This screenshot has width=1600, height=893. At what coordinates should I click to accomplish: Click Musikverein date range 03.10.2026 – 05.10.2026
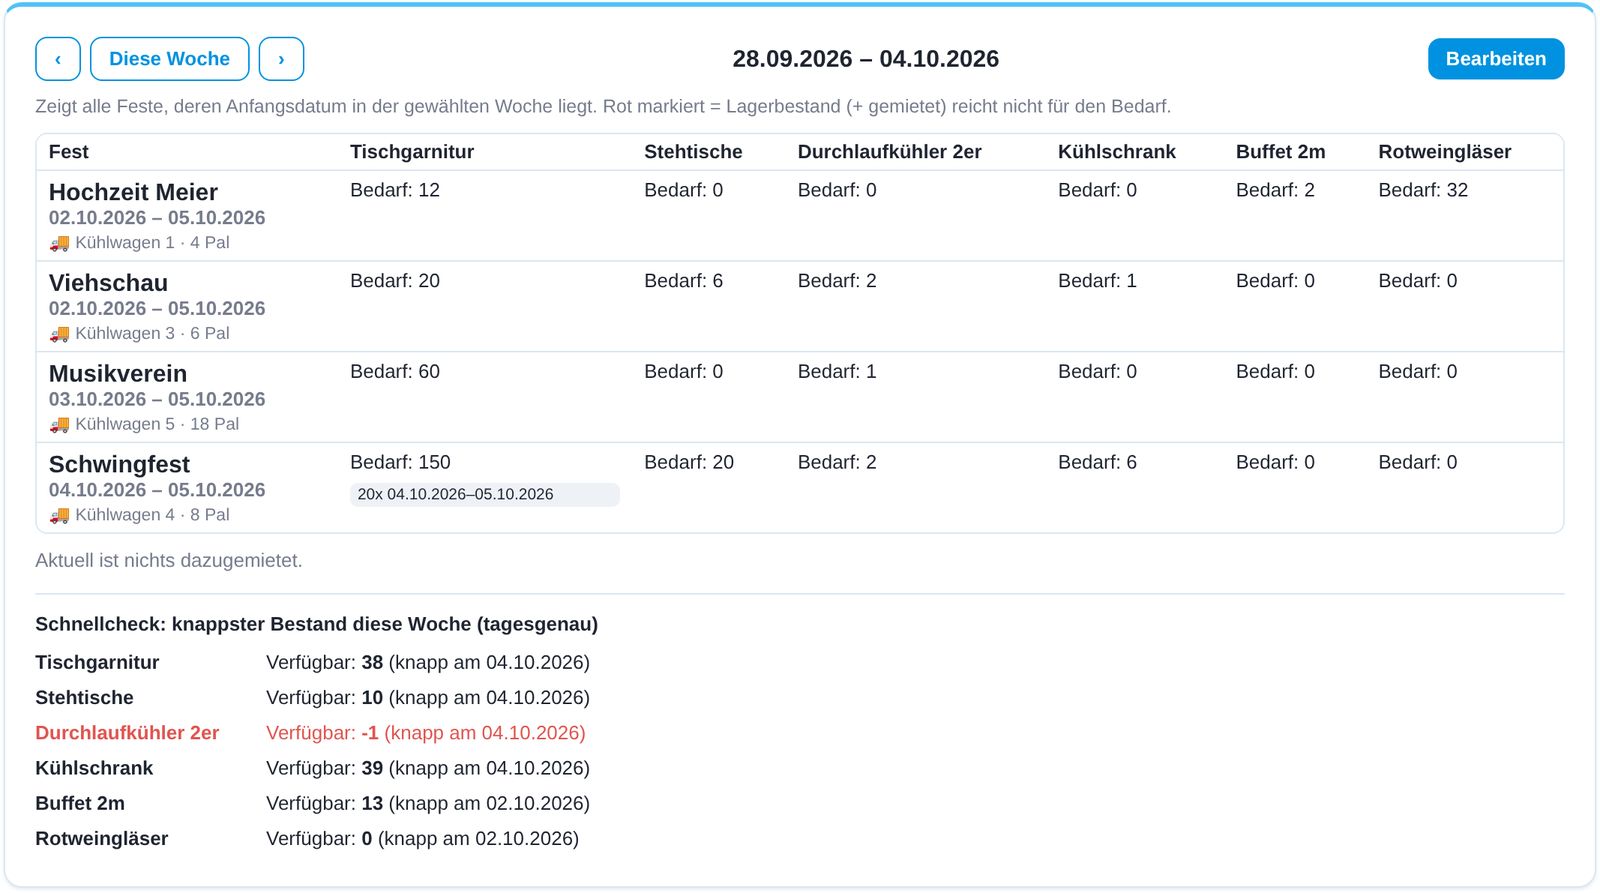point(157,399)
